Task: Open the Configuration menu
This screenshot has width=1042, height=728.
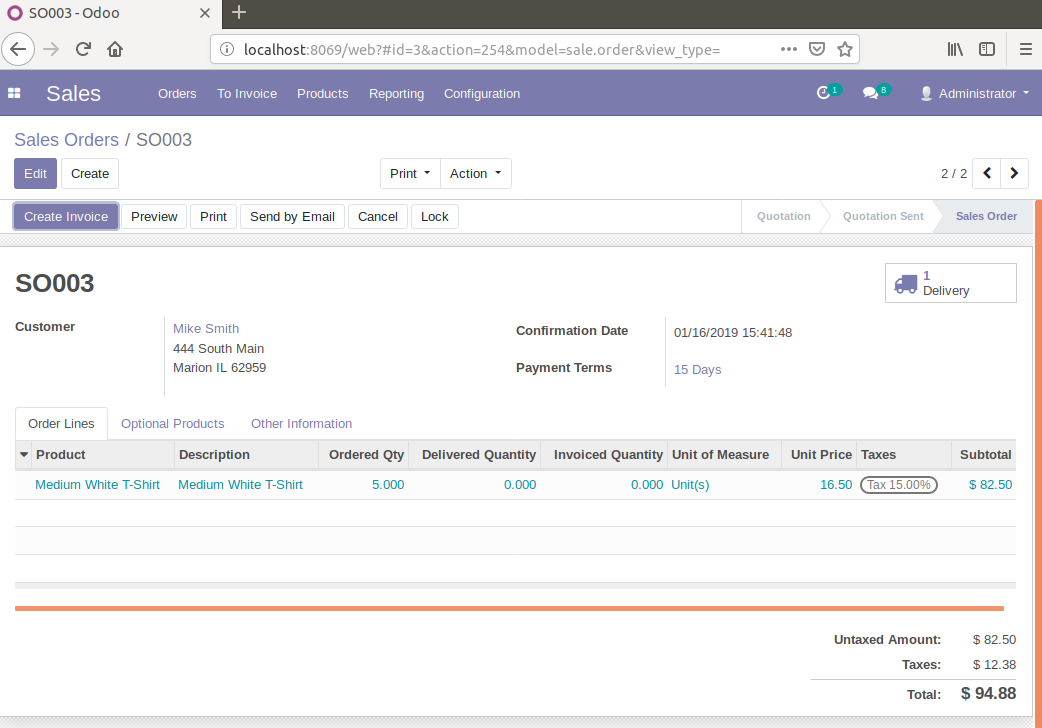Action: coord(482,94)
